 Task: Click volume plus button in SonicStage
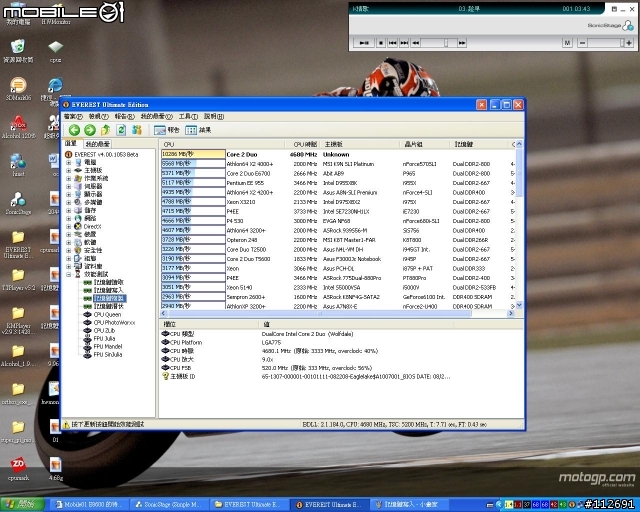pyautogui.click(x=629, y=43)
